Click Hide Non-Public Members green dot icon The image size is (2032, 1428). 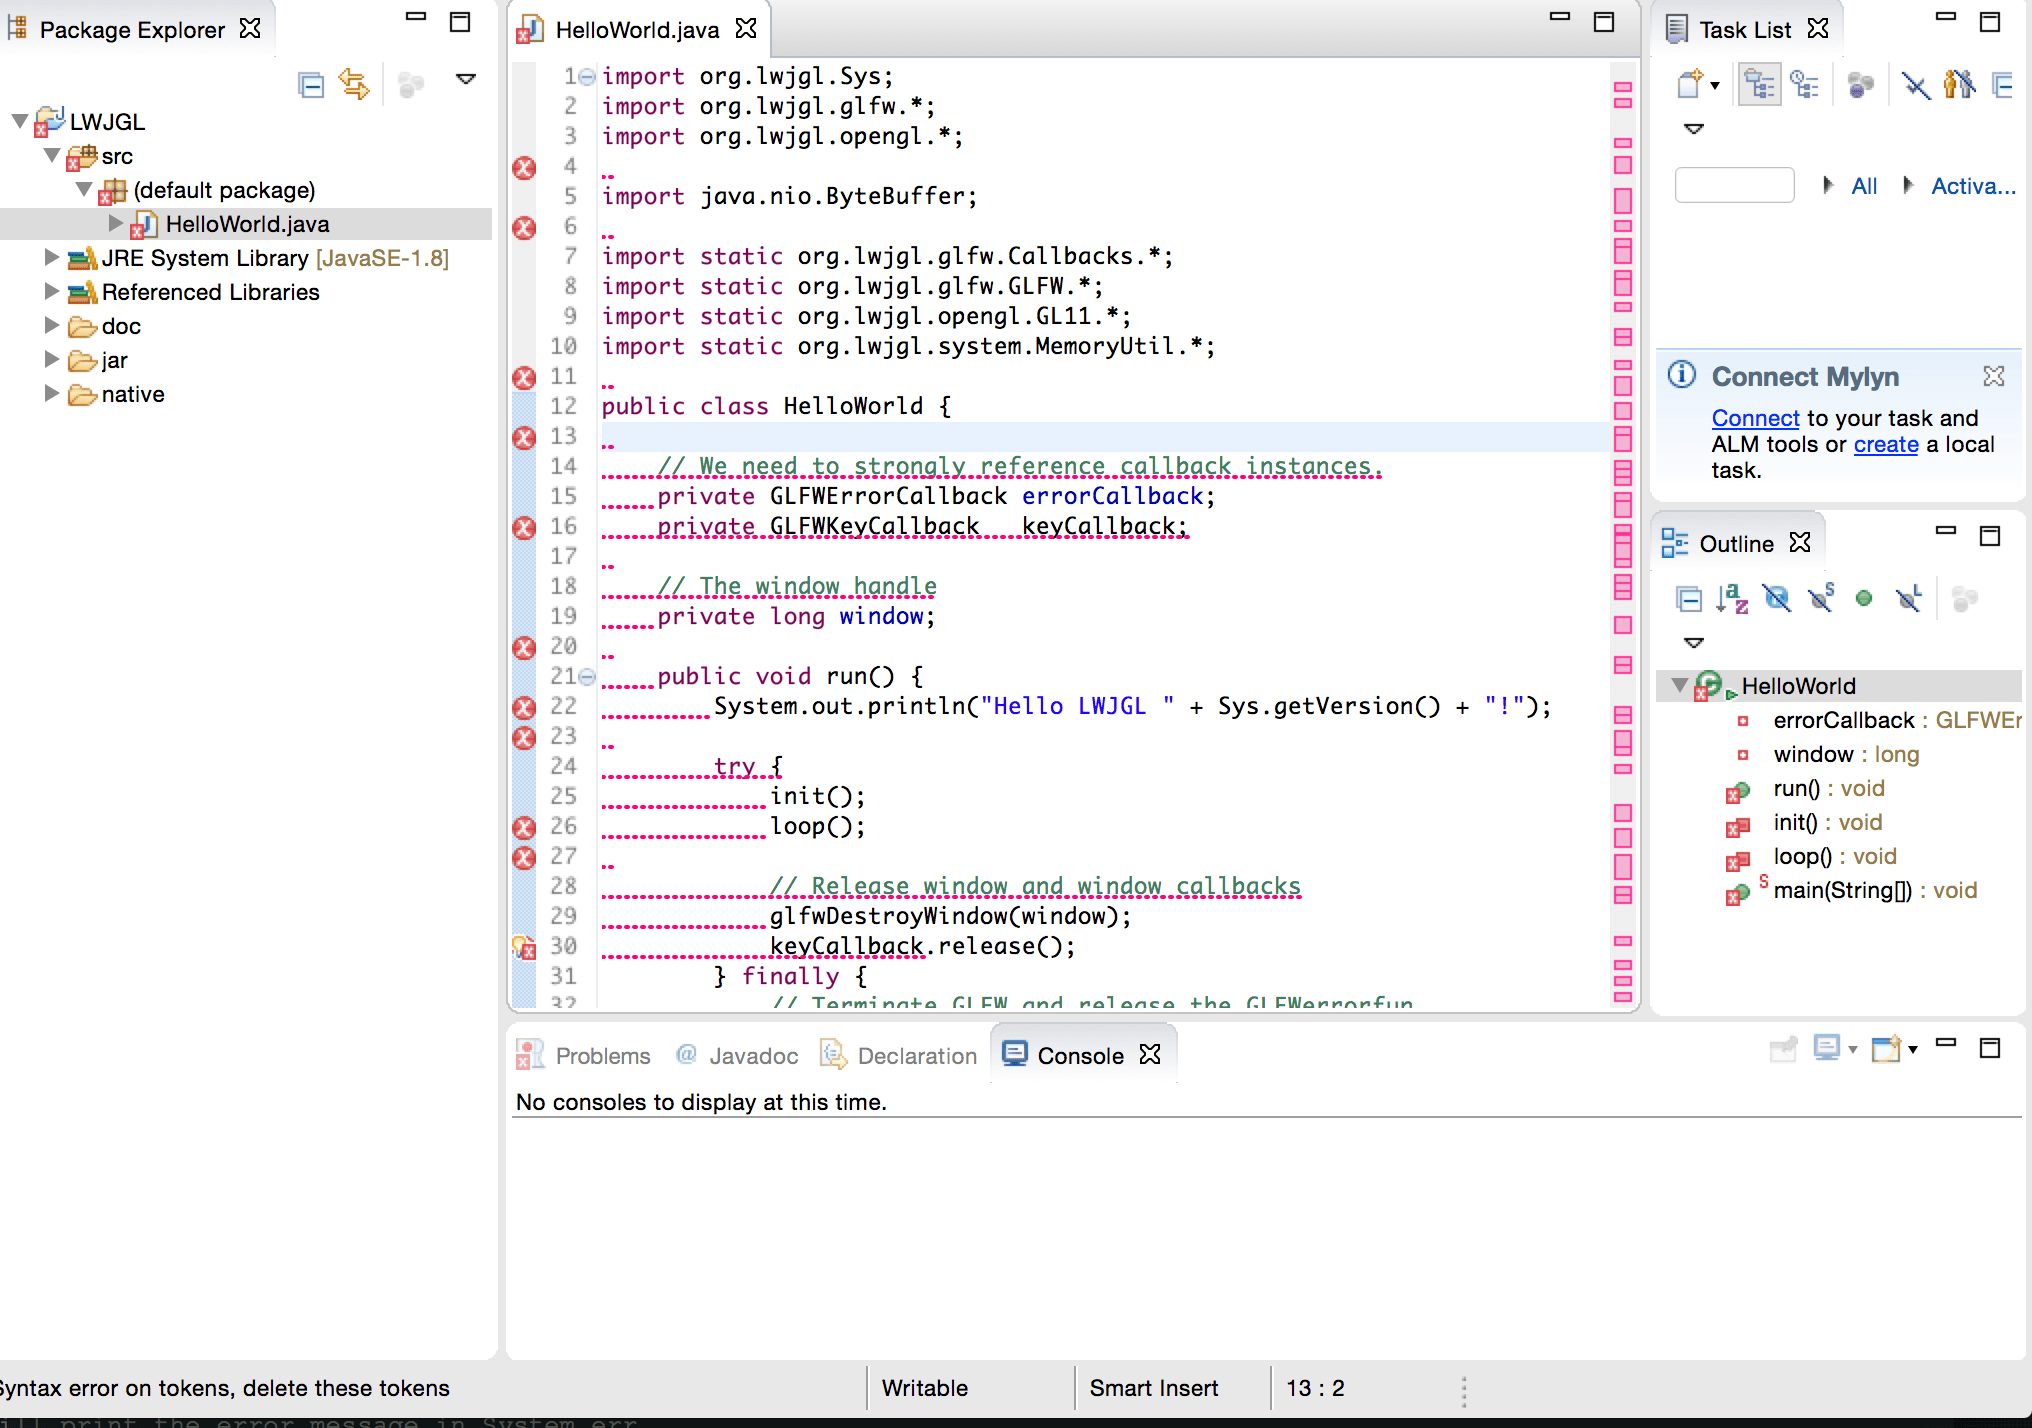(x=1864, y=599)
